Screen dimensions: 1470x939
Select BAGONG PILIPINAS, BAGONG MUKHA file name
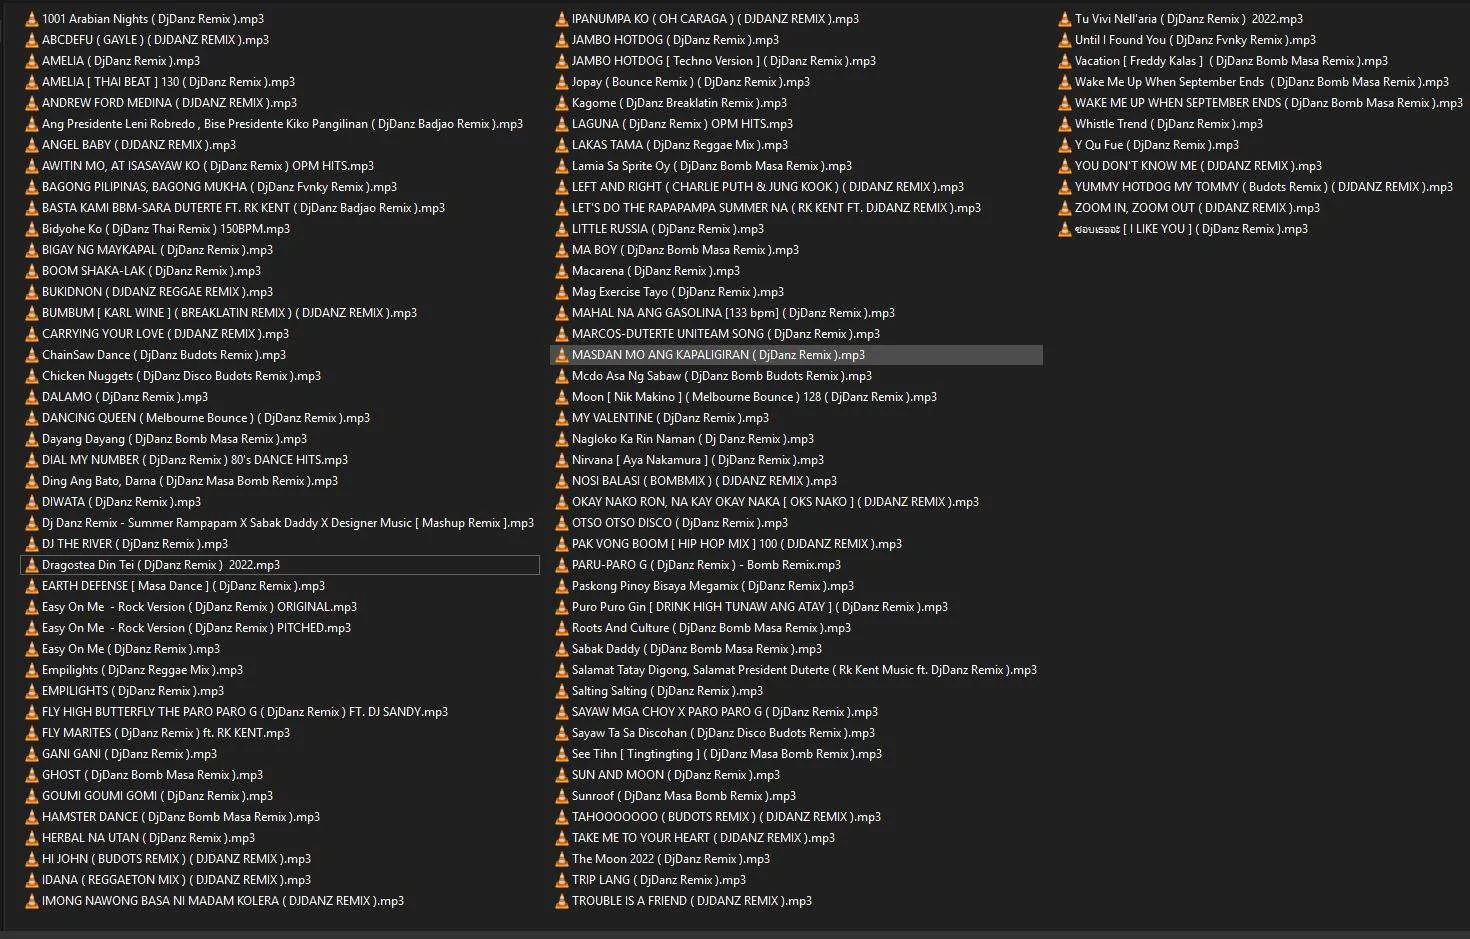(x=219, y=187)
